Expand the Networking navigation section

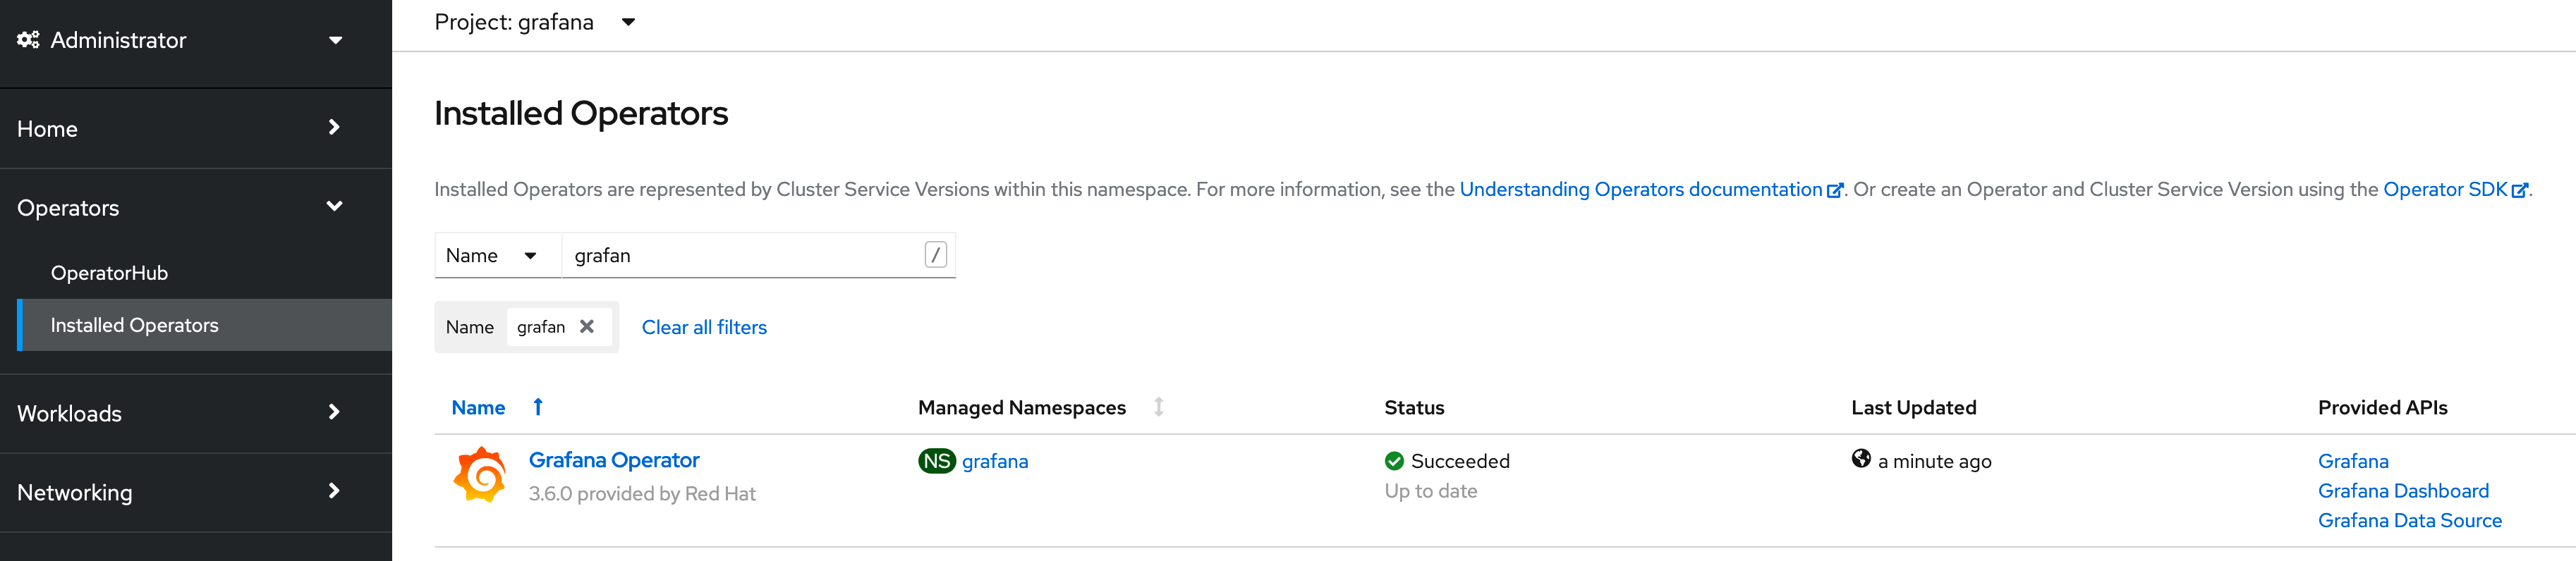[196, 492]
